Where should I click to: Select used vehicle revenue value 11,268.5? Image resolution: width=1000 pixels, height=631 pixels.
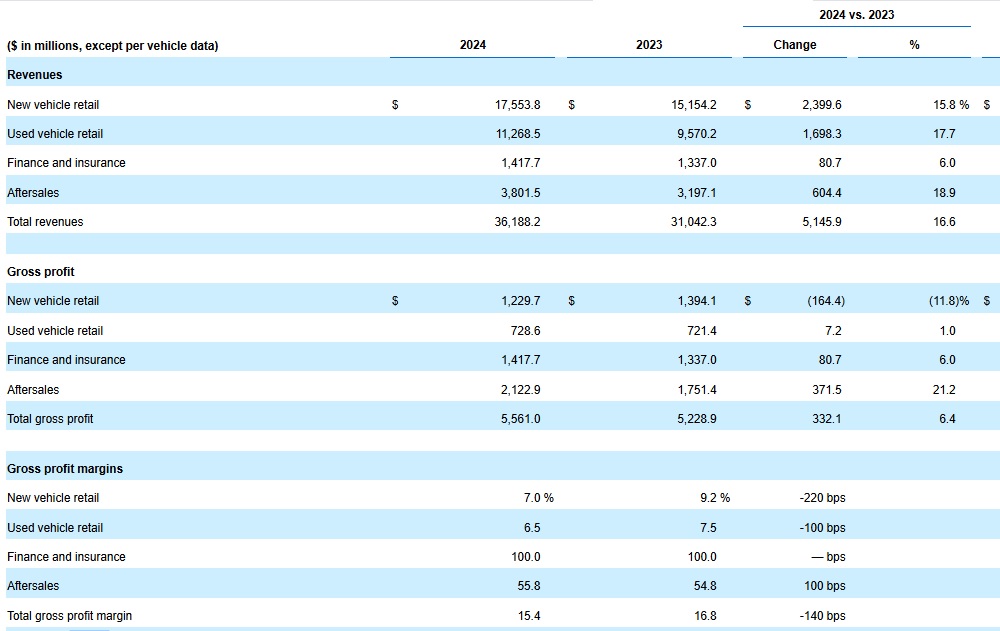click(x=517, y=134)
